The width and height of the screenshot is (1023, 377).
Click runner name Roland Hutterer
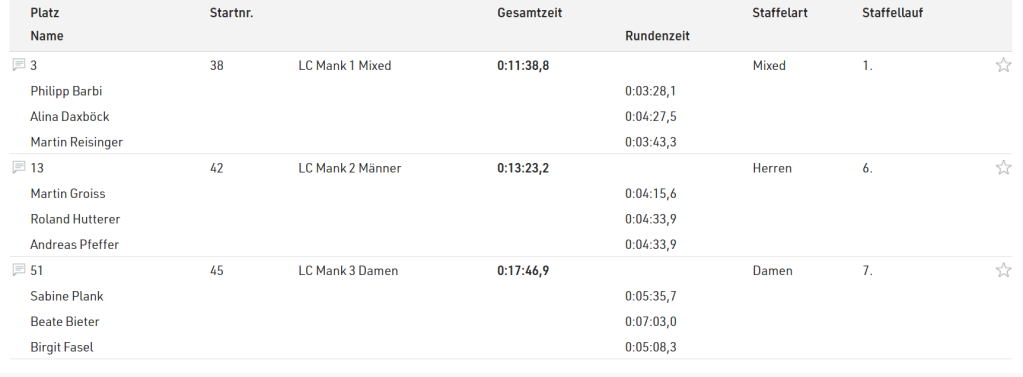point(75,219)
